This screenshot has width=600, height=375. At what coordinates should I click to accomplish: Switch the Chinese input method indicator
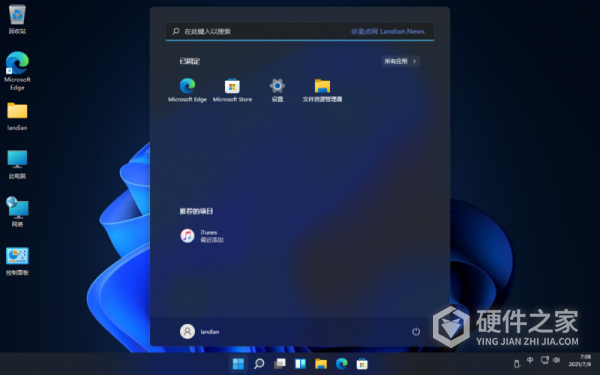[530, 360]
